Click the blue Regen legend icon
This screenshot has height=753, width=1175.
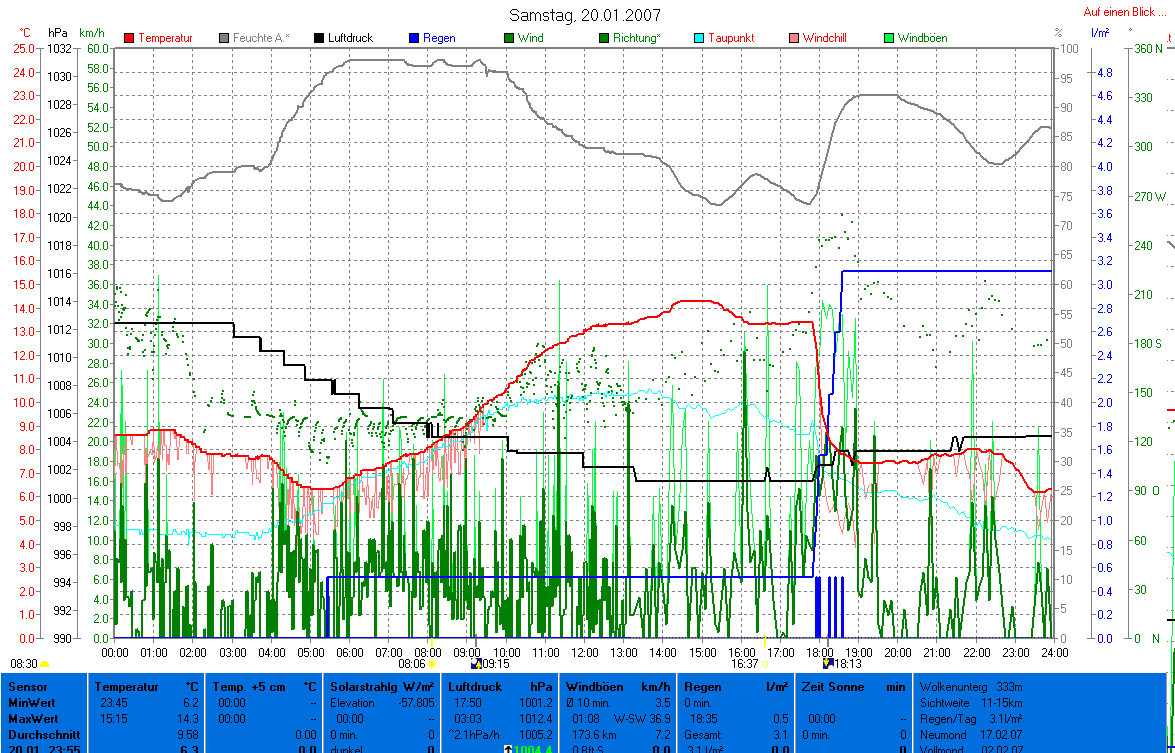(414, 38)
